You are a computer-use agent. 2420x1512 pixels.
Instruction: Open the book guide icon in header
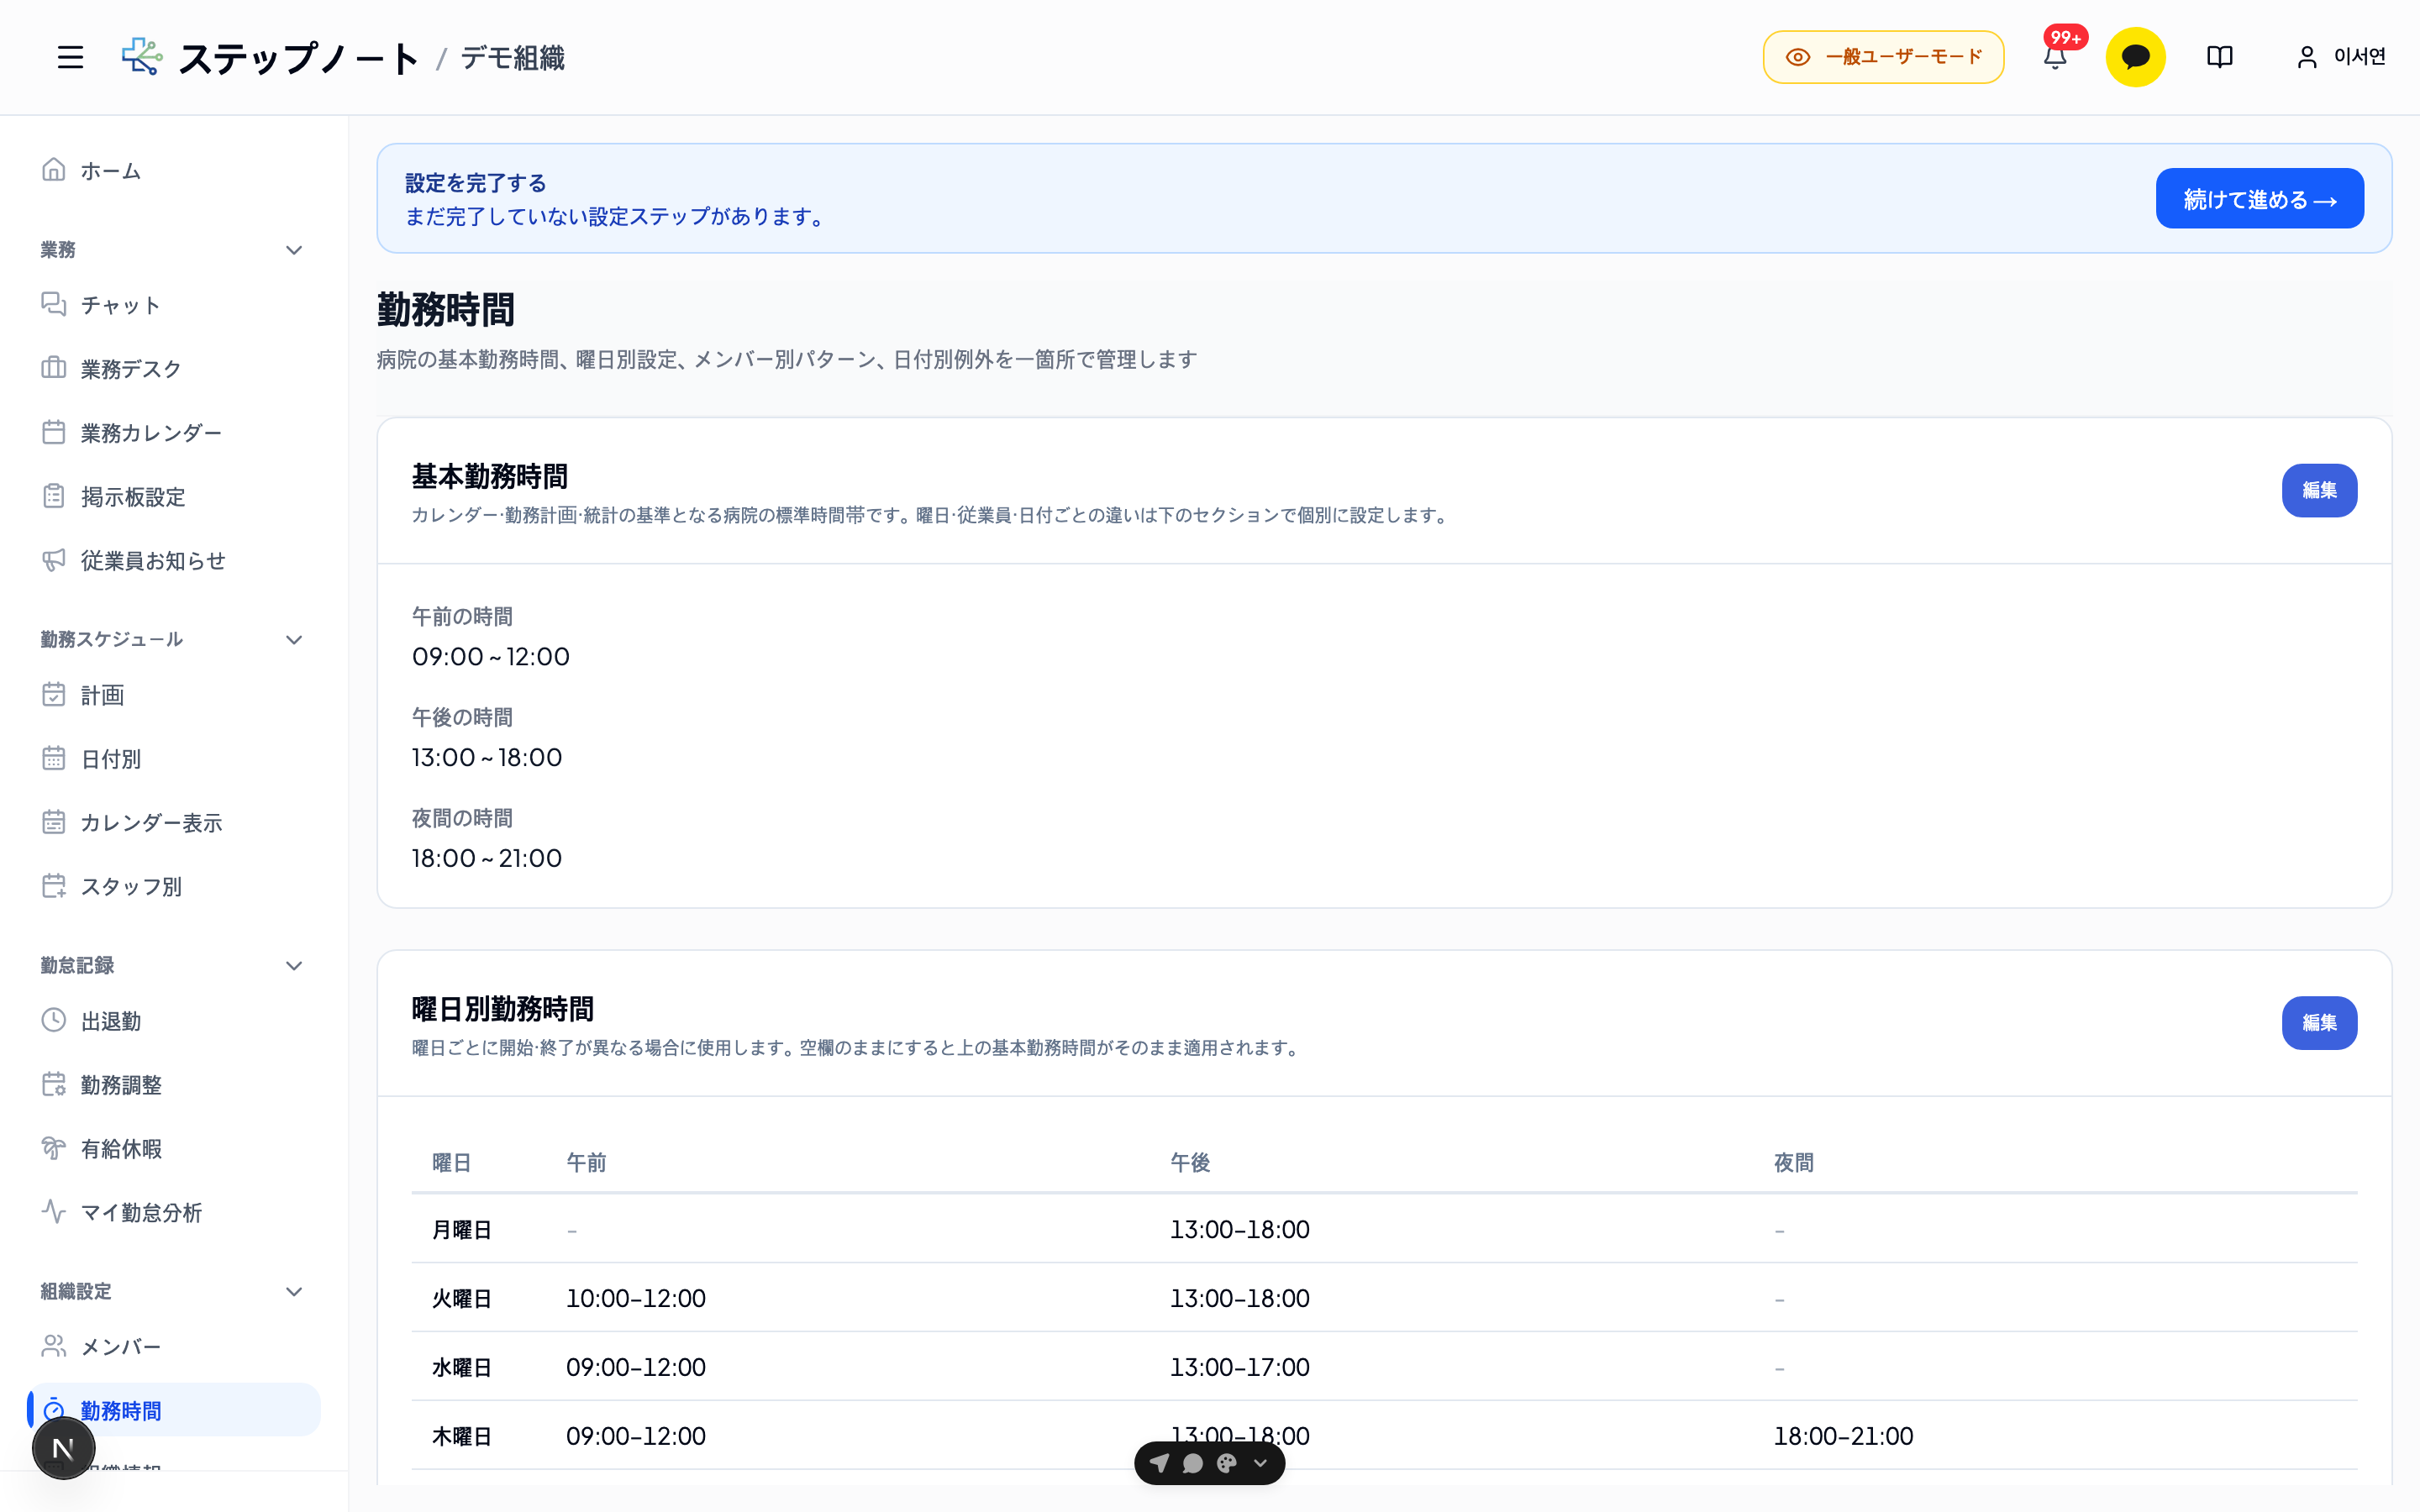2219,57
